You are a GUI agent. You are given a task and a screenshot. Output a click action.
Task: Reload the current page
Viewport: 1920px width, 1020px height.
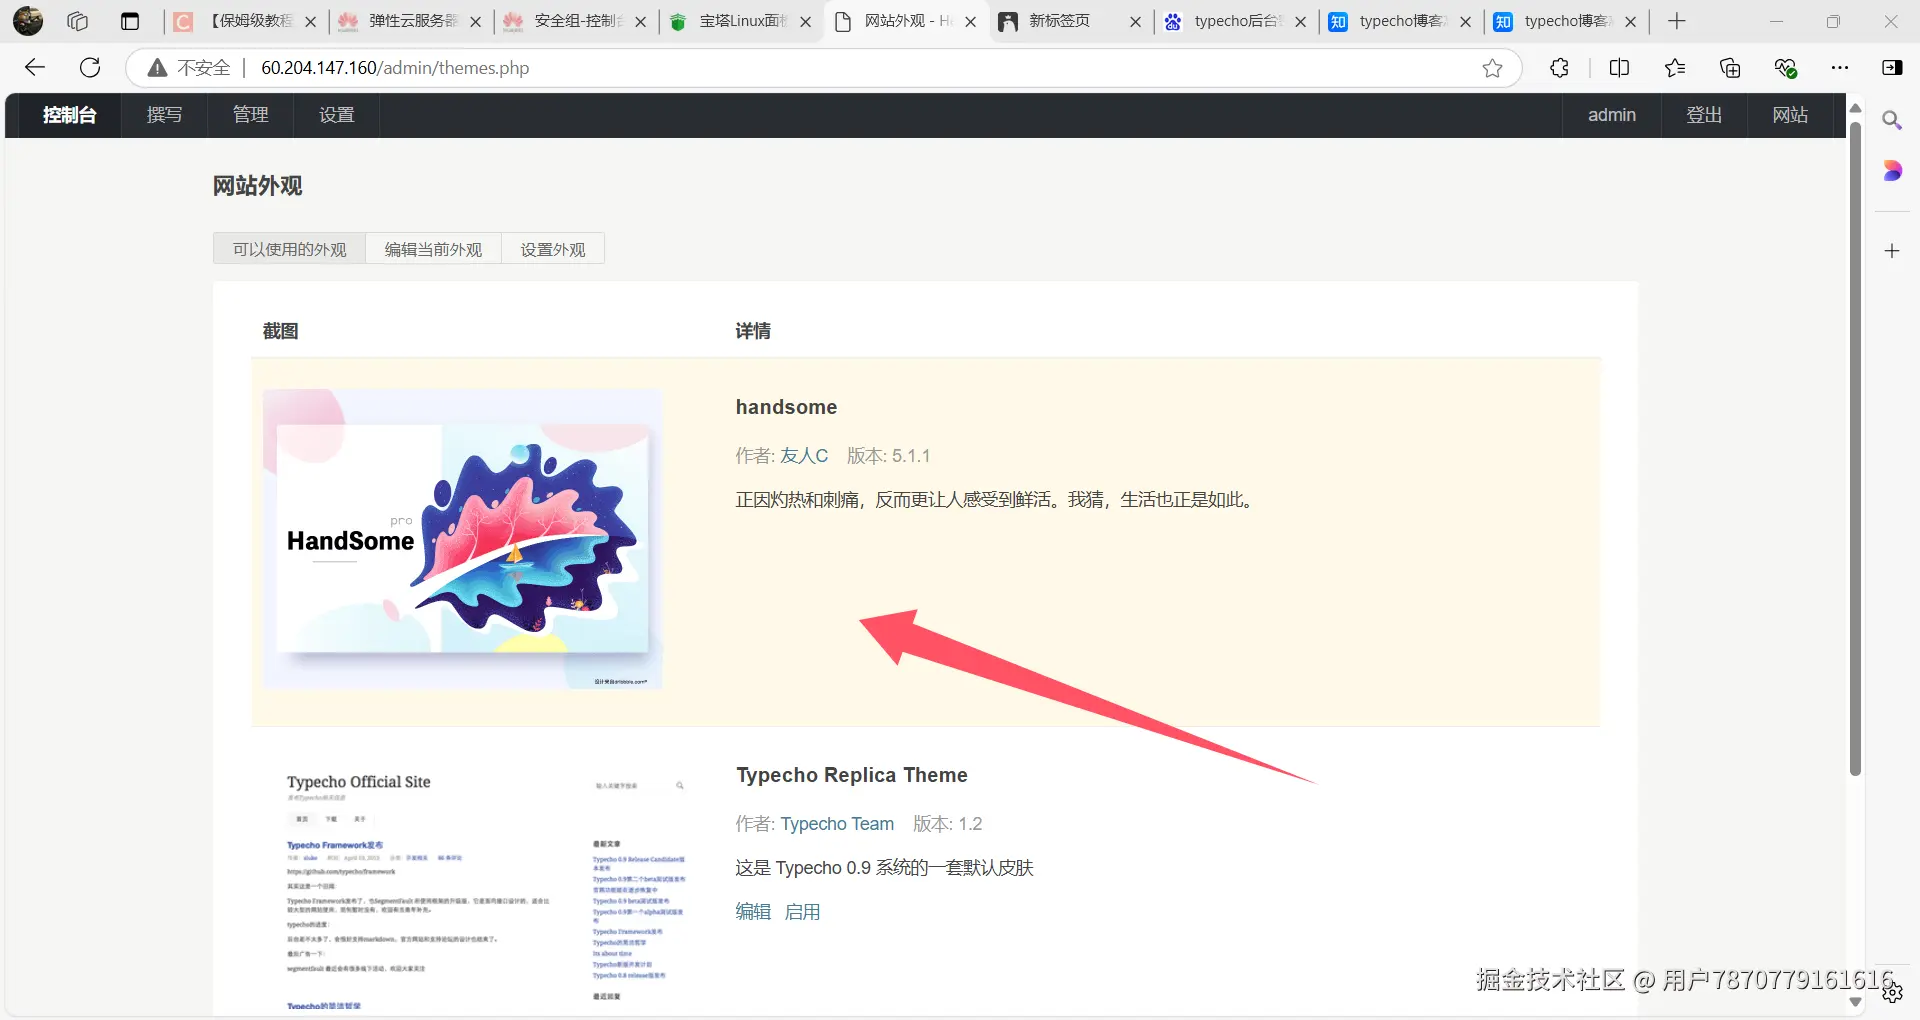(90, 67)
